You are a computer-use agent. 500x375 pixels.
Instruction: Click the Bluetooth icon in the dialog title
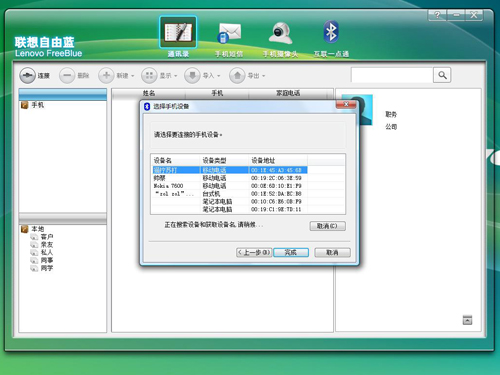147,106
